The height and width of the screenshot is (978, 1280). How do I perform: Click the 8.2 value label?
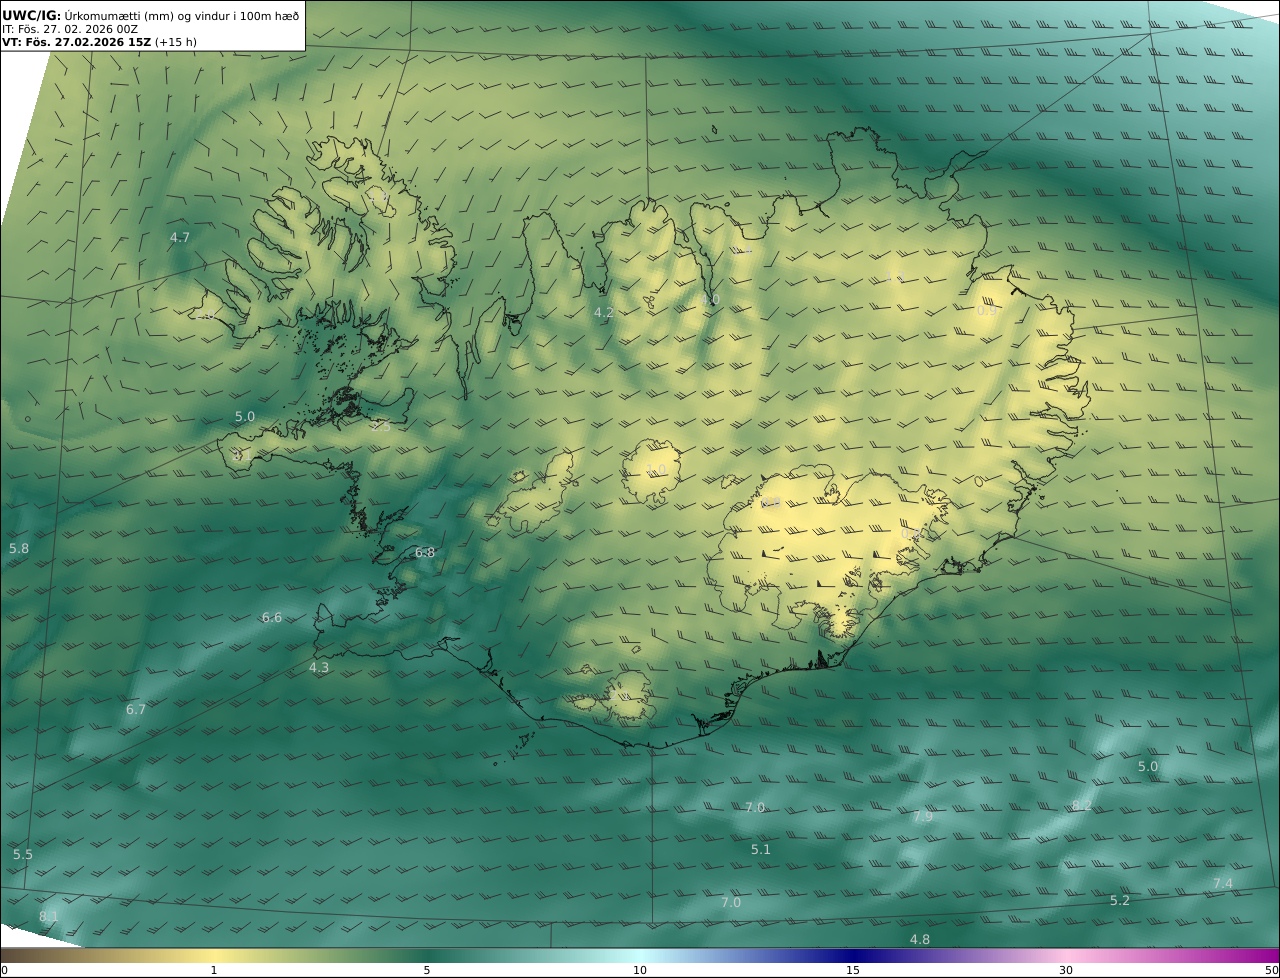[1082, 806]
